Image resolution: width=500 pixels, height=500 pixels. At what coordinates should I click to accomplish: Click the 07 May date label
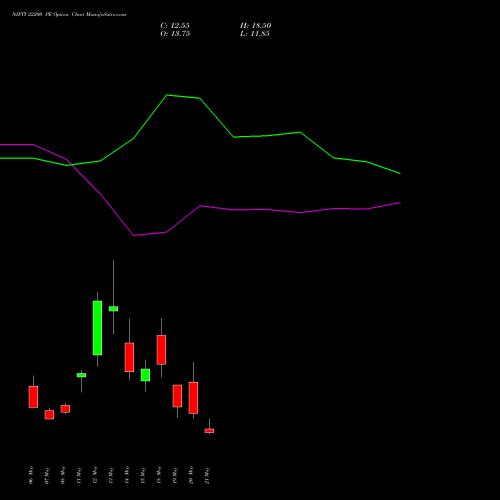pyautogui.click(x=47, y=475)
